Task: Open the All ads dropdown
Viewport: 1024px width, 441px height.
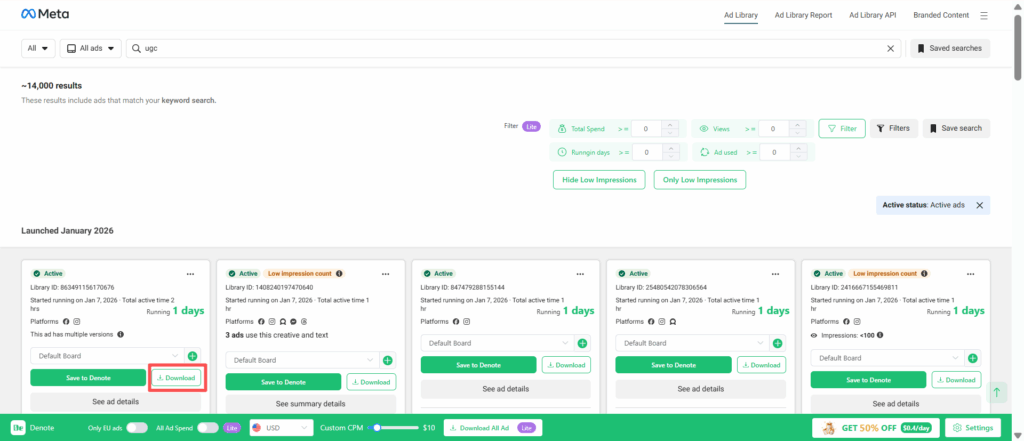Action: click(91, 48)
